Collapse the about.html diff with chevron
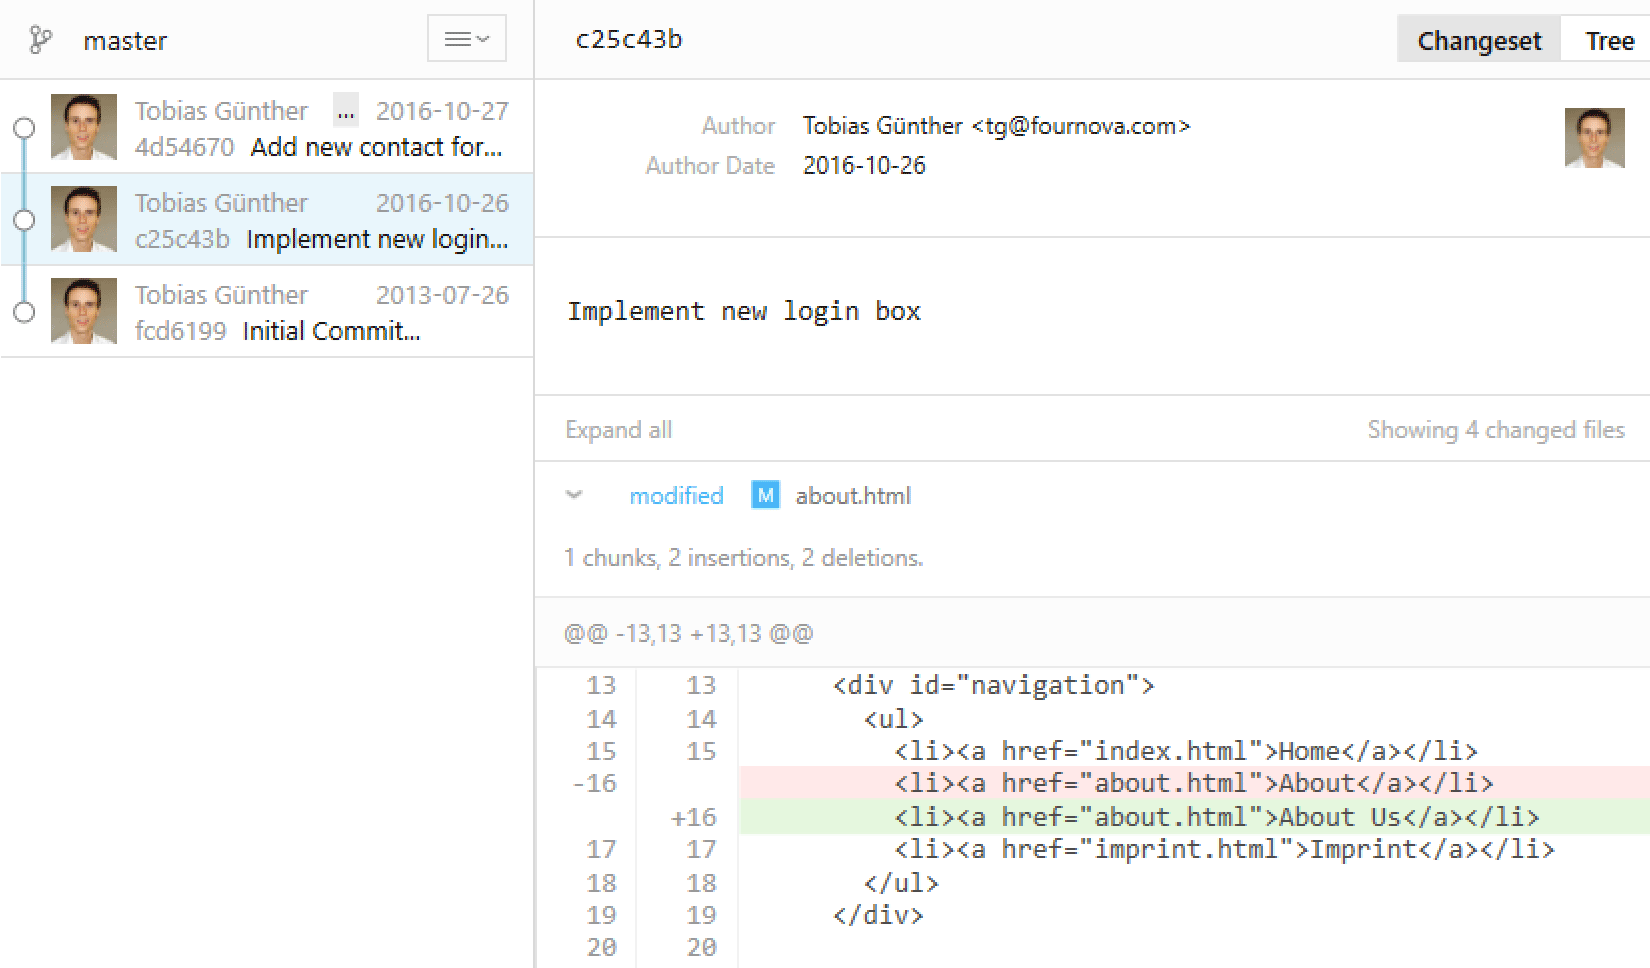 pyautogui.click(x=574, y=495)
